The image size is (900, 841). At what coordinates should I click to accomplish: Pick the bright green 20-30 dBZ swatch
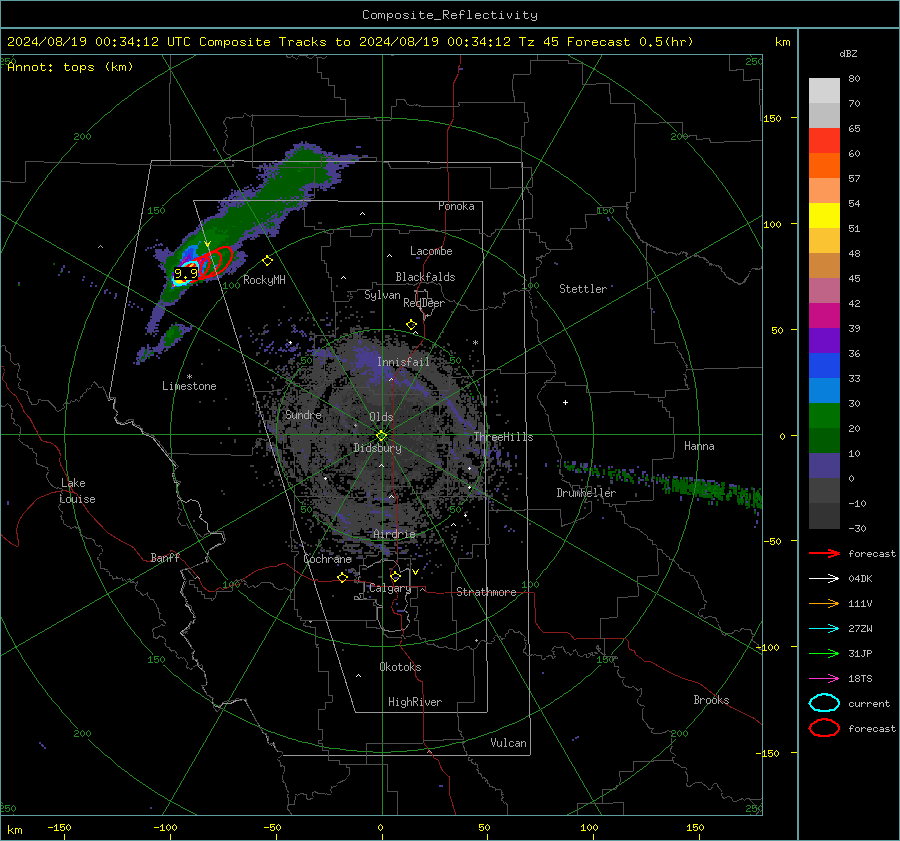click(824, 416)
